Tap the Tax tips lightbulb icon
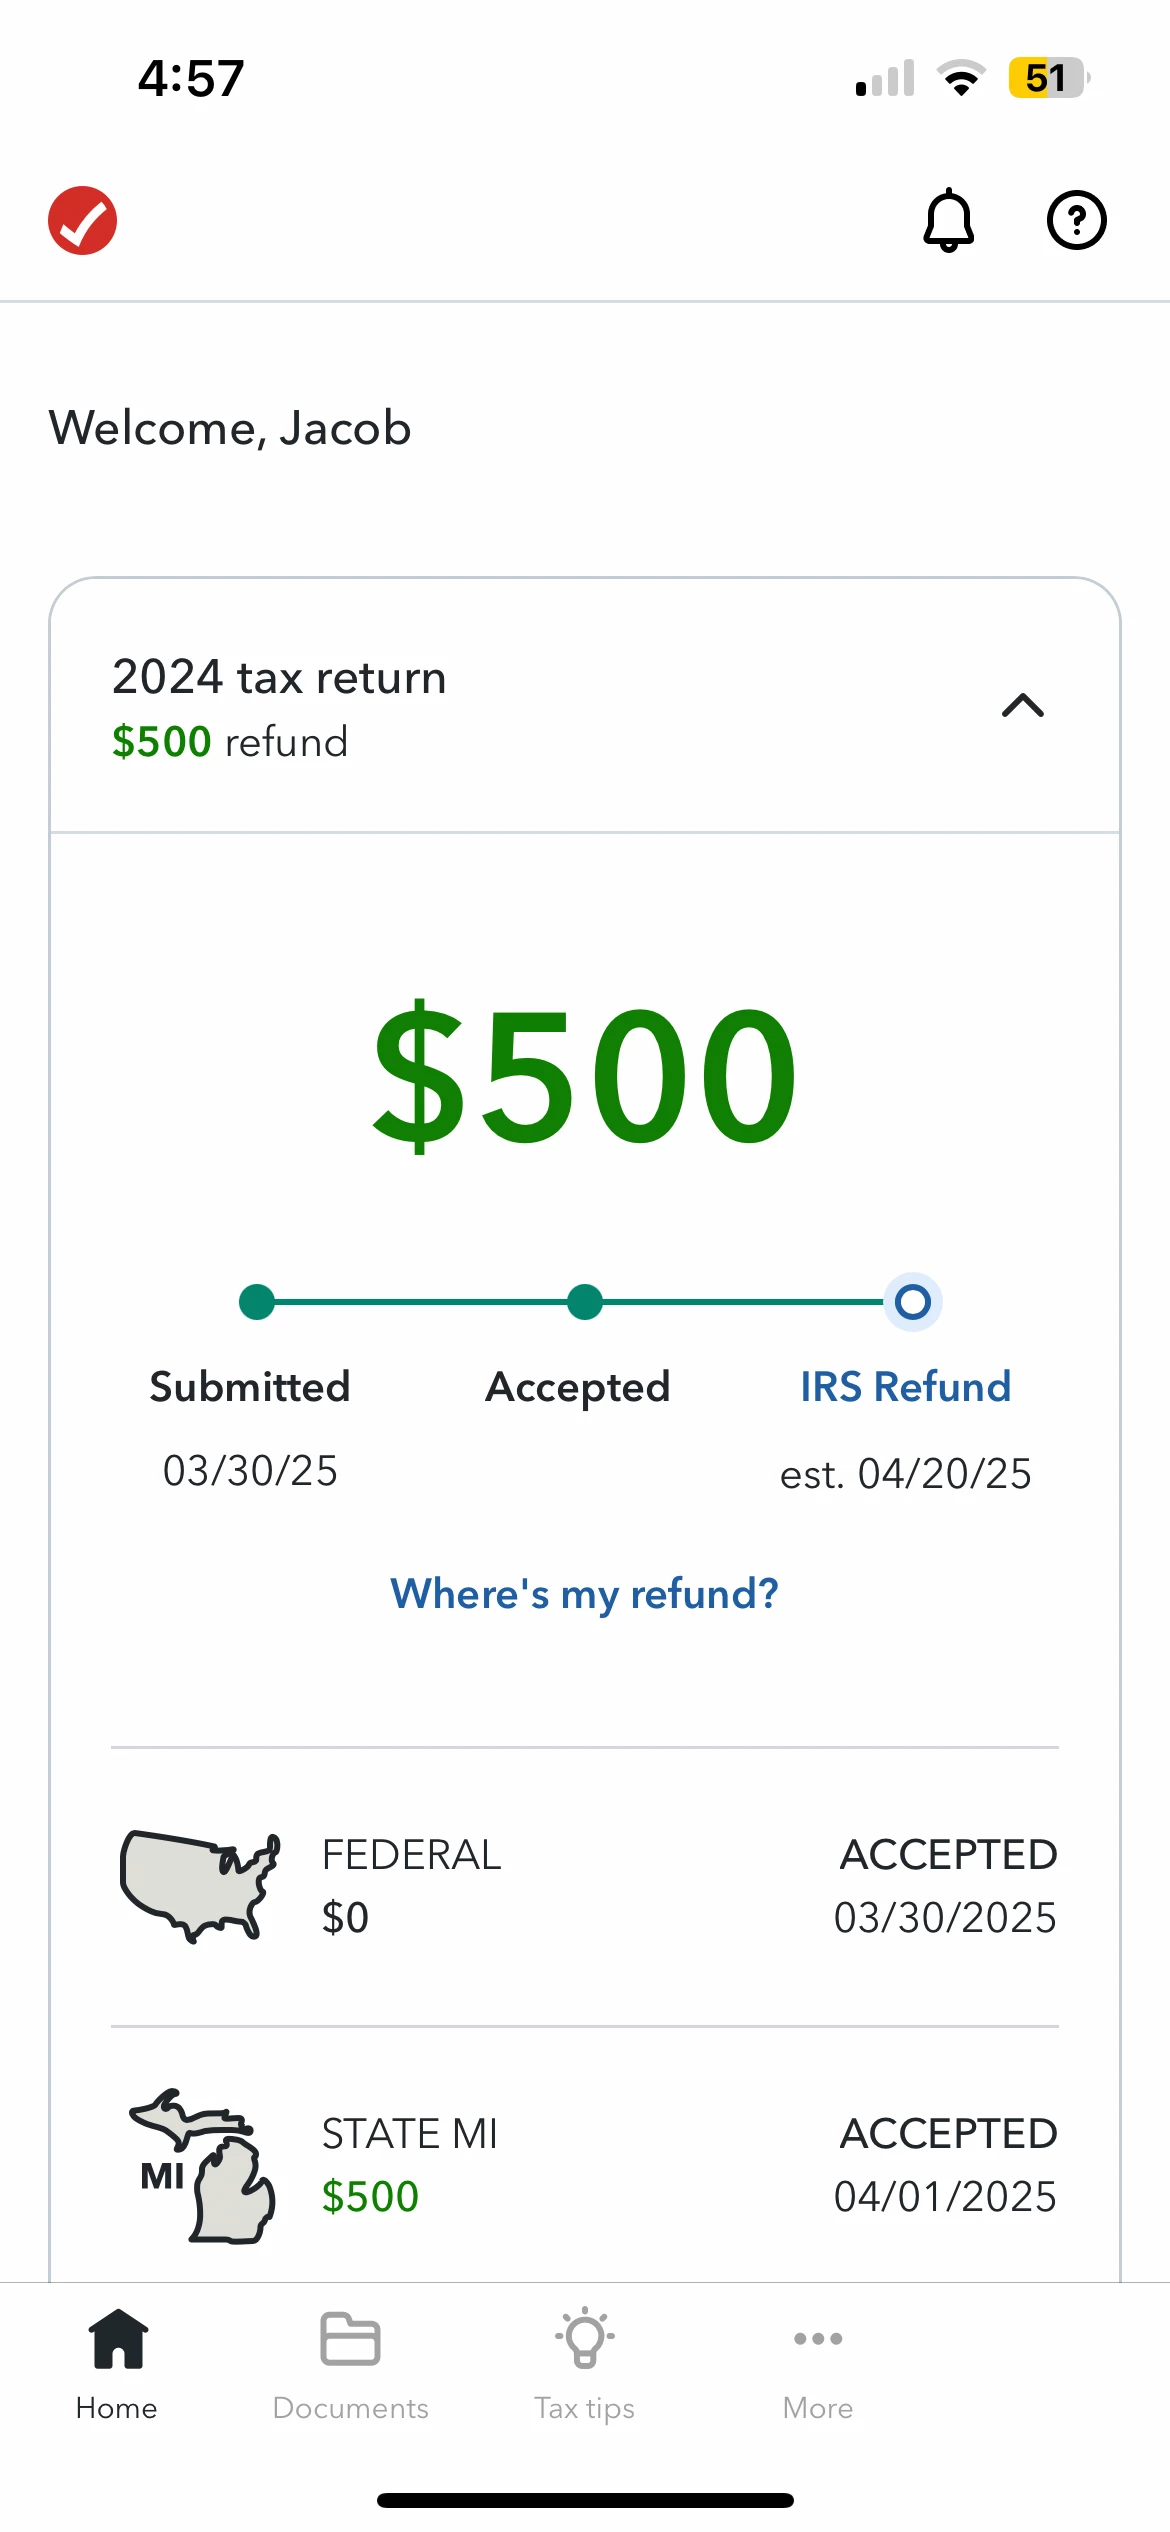This screenshot has height=2532, width=1170. point(585,2338)
